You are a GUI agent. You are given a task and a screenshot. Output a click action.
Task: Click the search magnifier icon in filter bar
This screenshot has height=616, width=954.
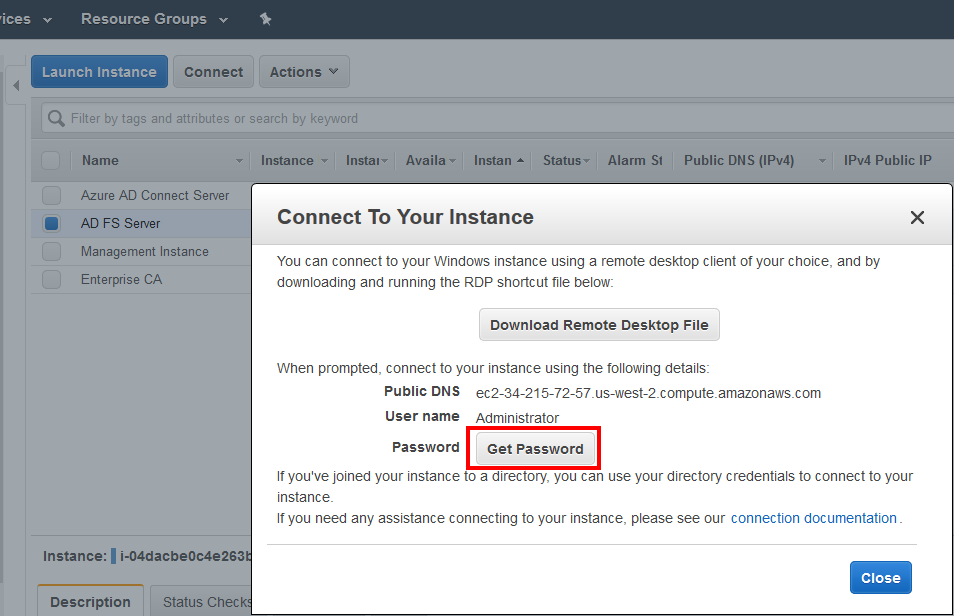coord(55,118)
